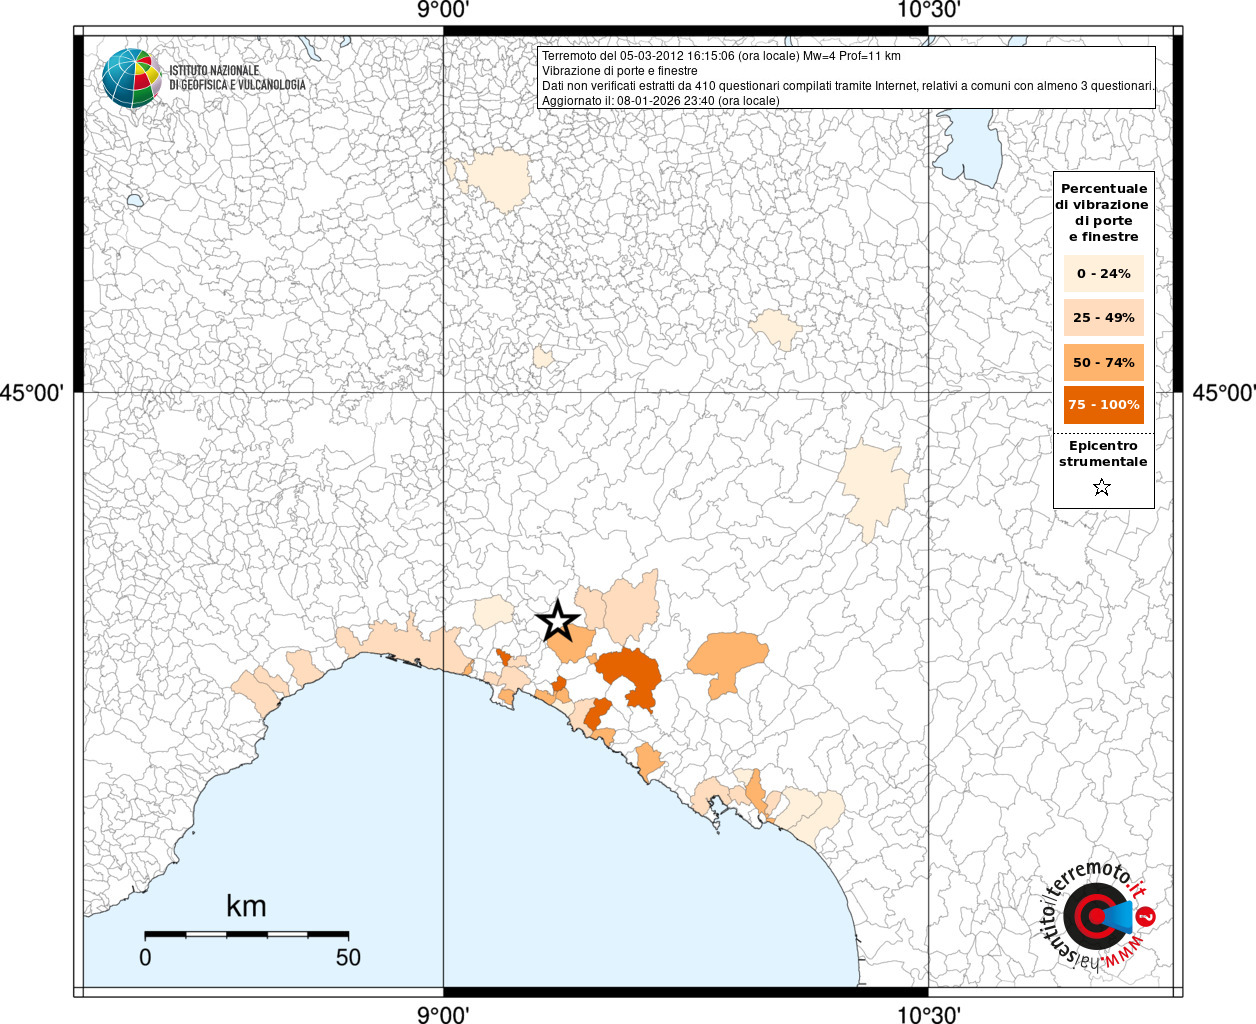The width and height of the screenshot is (1256, 1024).
Task: Select the 50 - 74% legend swatch
Action: pos(1103,362)
